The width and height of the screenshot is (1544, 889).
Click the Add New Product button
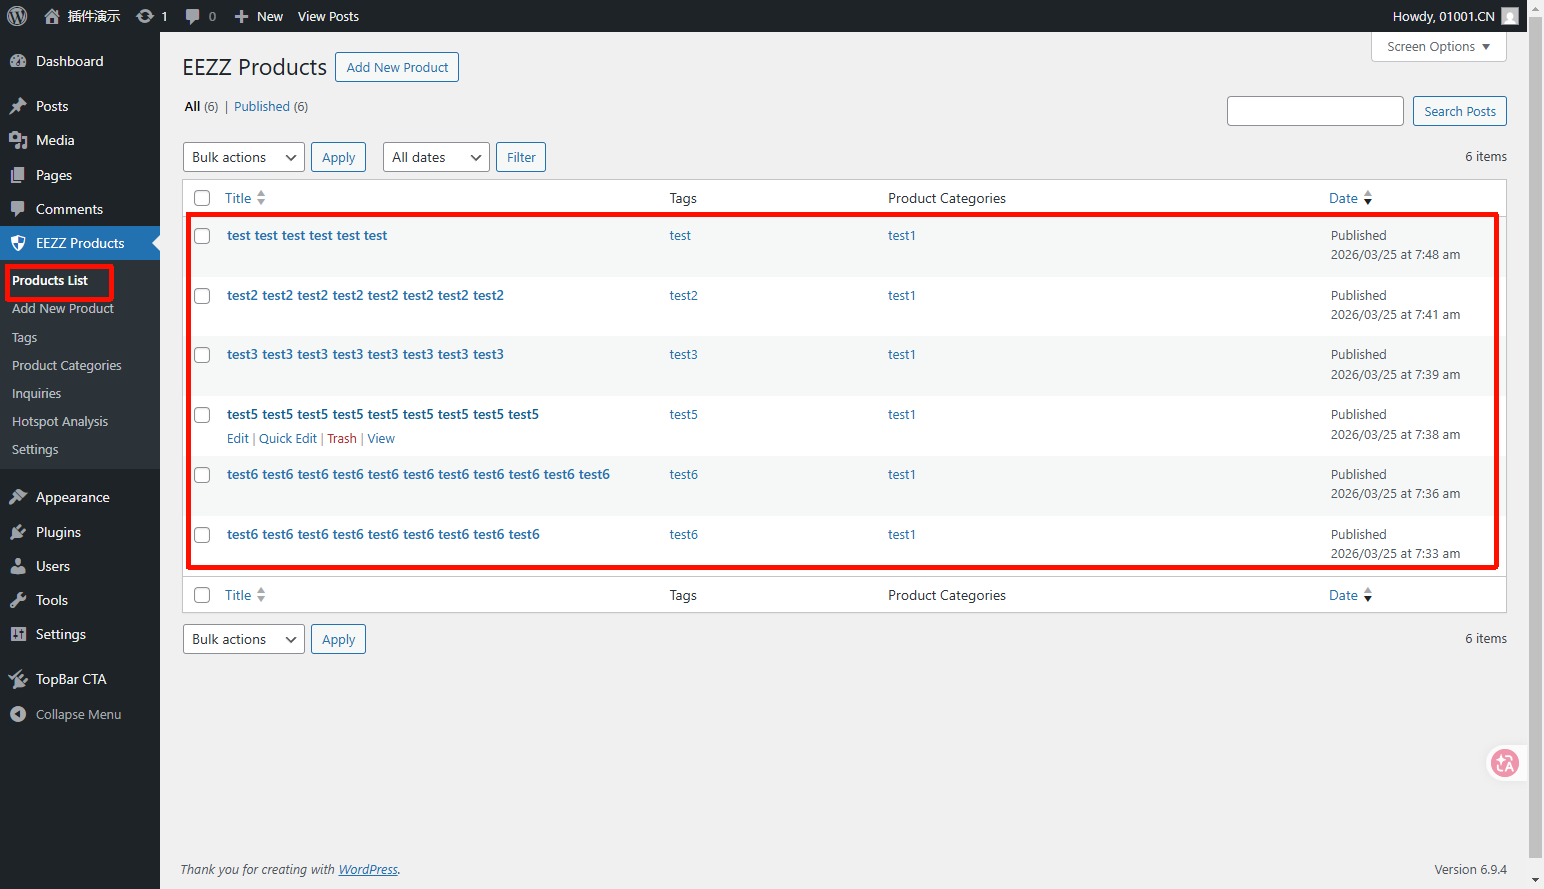397,67
